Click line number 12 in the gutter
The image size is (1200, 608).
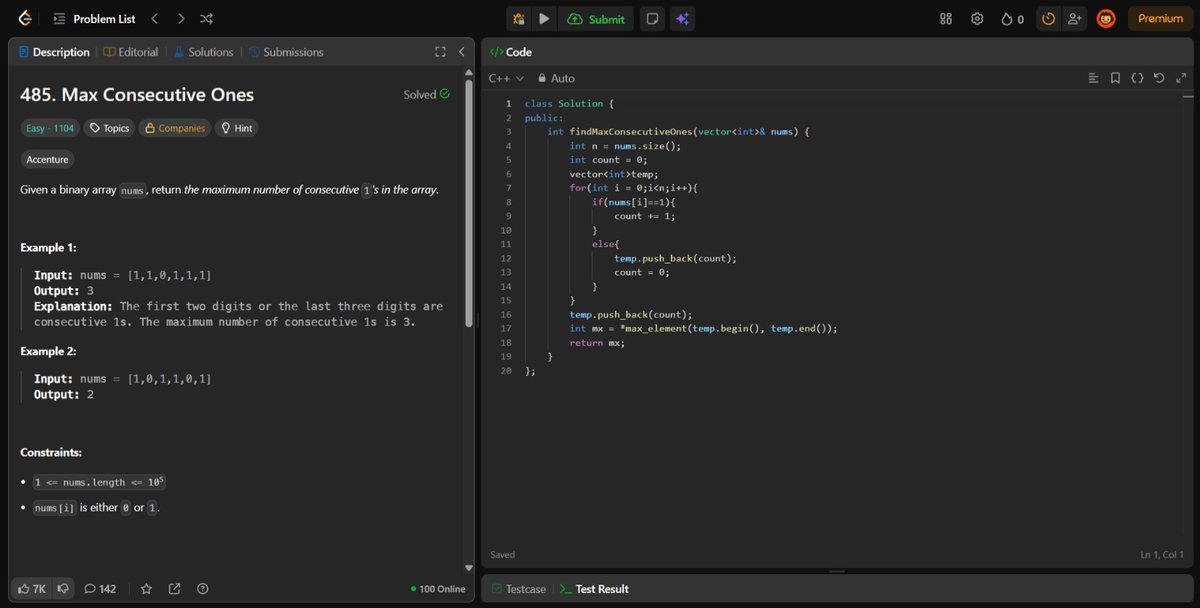click(505, 258)
